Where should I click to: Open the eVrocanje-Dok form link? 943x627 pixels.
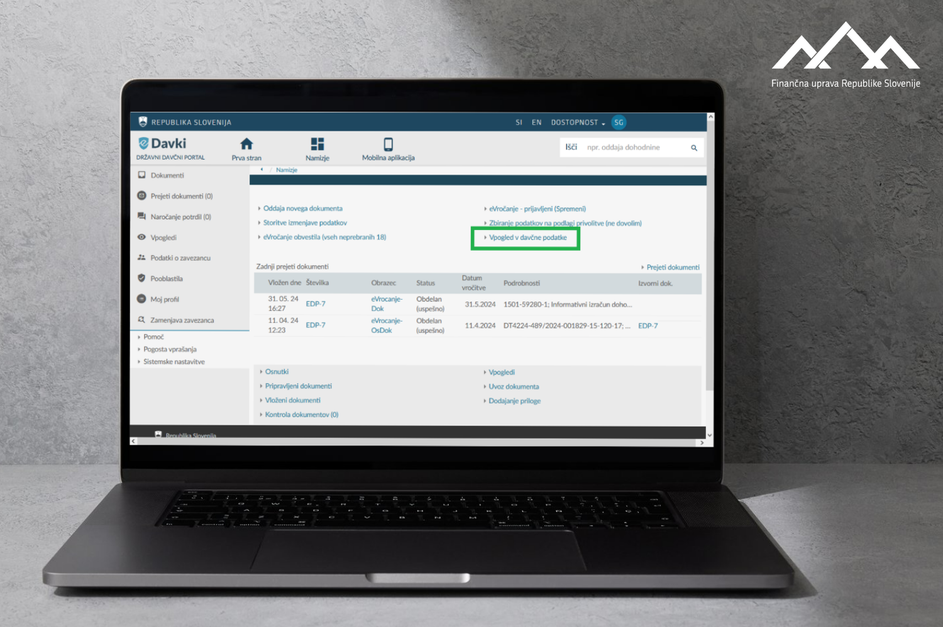tap(386, 304)
